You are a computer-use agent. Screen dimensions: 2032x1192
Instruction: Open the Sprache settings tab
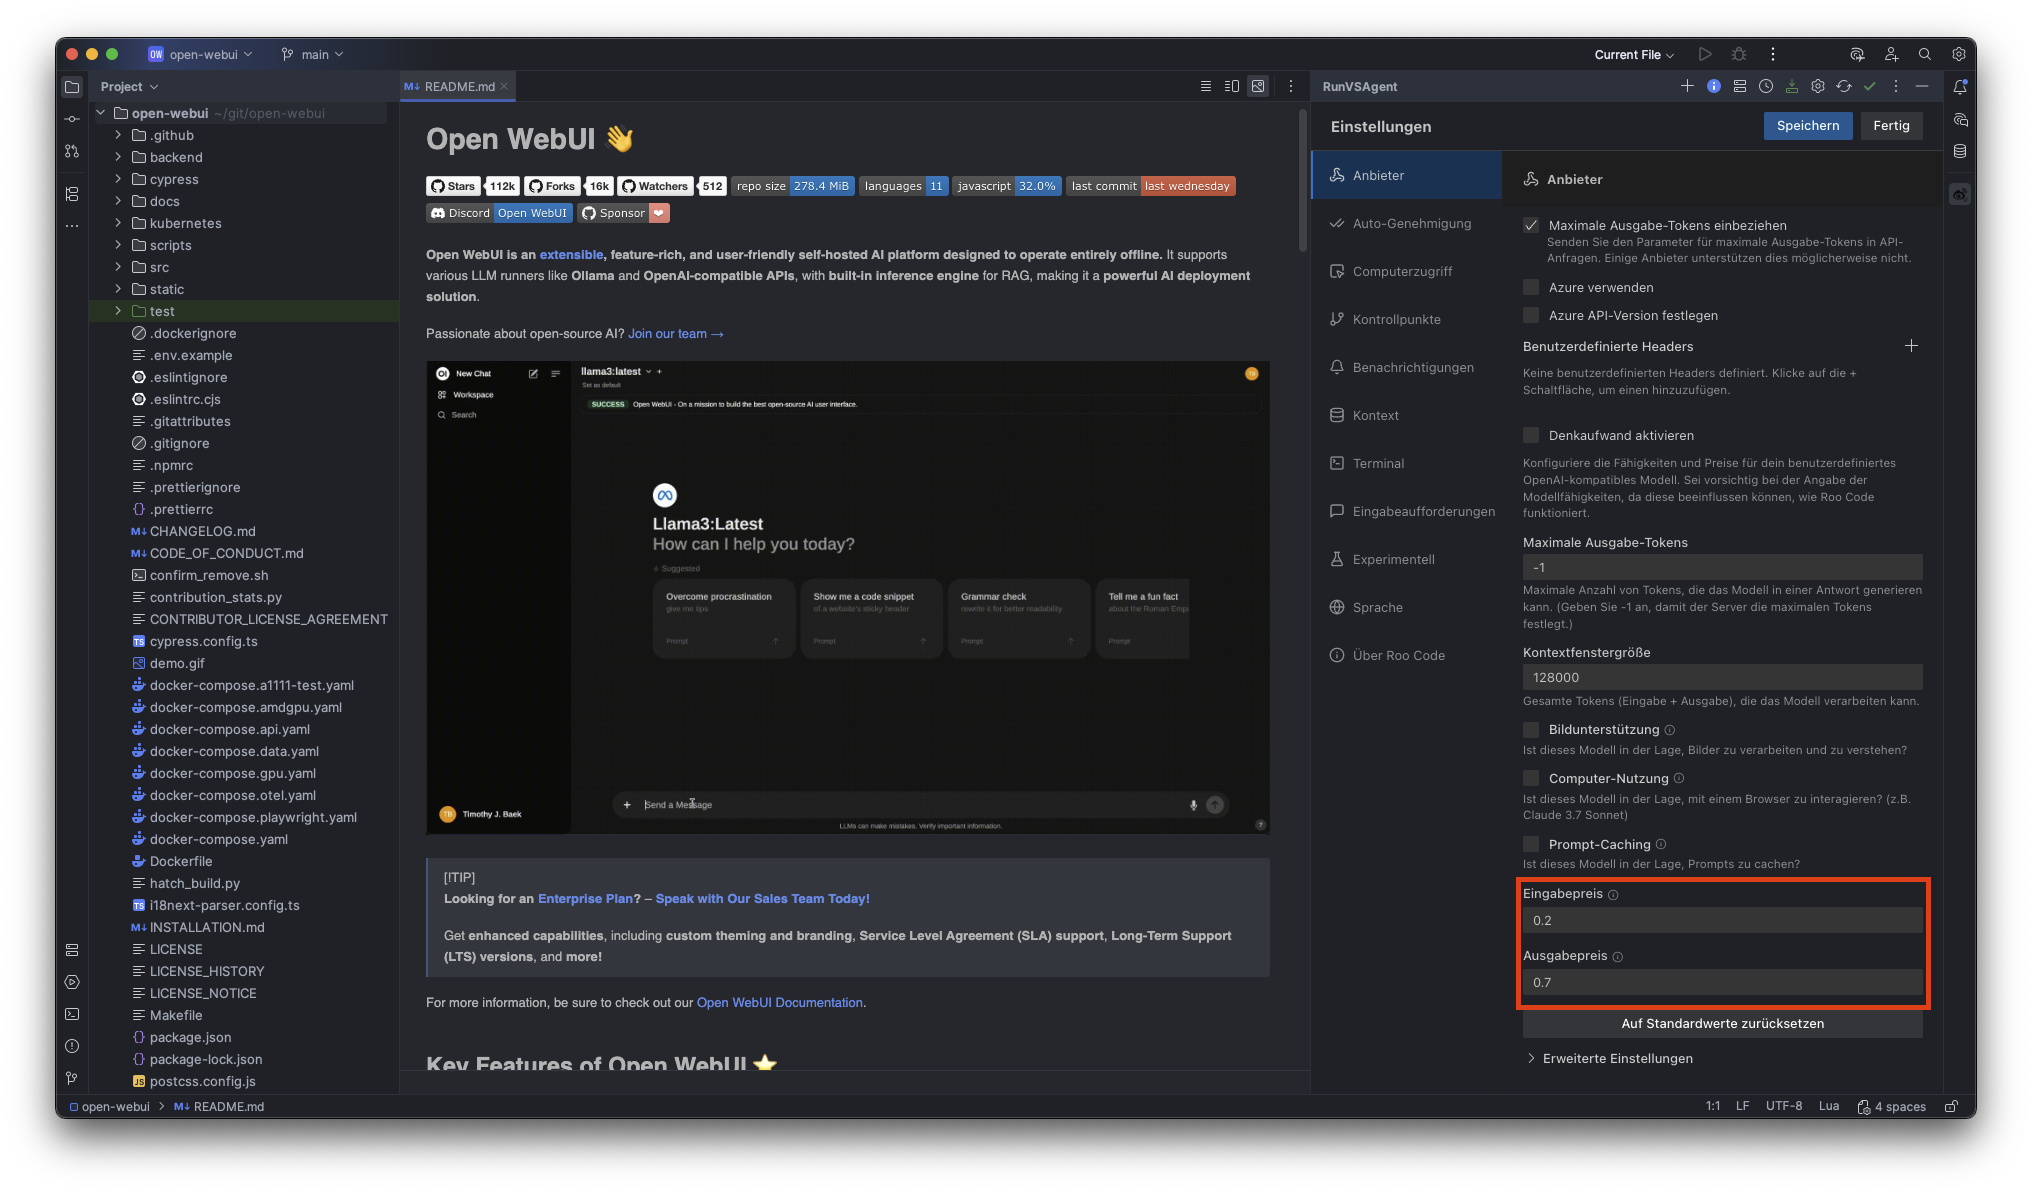tap(1407, 607)
